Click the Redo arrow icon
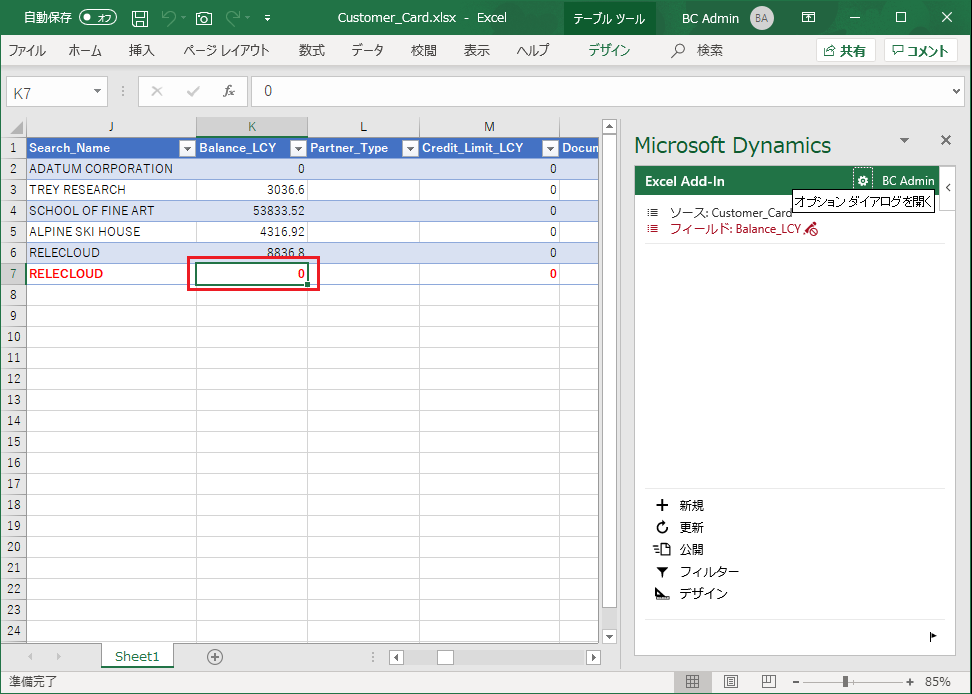This screenshot has height=694, width=972. pyautogui.click(x=232, y=18)
